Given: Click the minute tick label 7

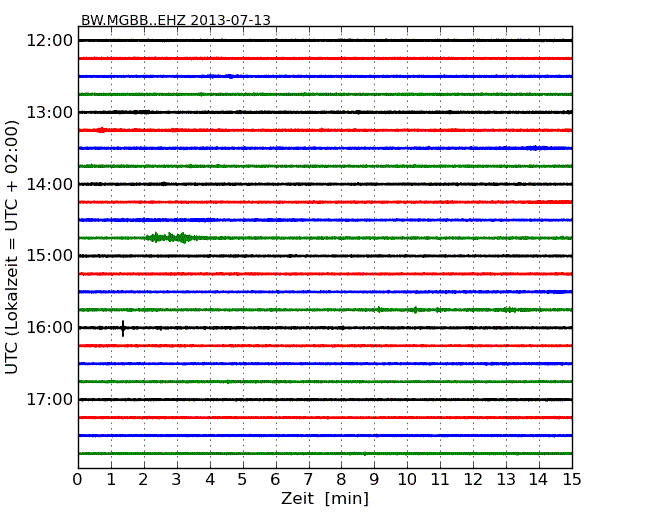Looking at the screenshot, I should coord(308,479).
